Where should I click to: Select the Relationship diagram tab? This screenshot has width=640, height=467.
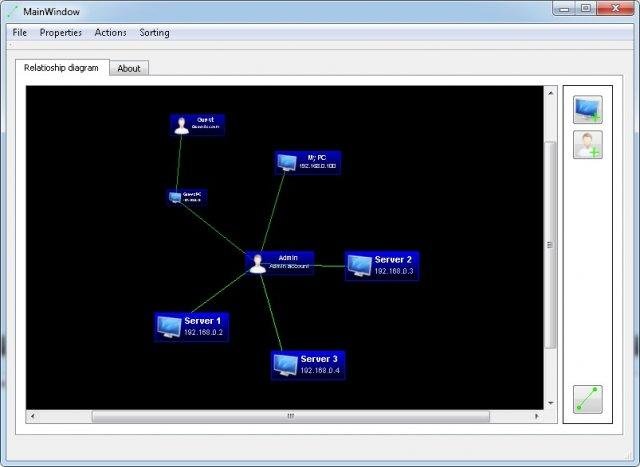coord(62,67)
